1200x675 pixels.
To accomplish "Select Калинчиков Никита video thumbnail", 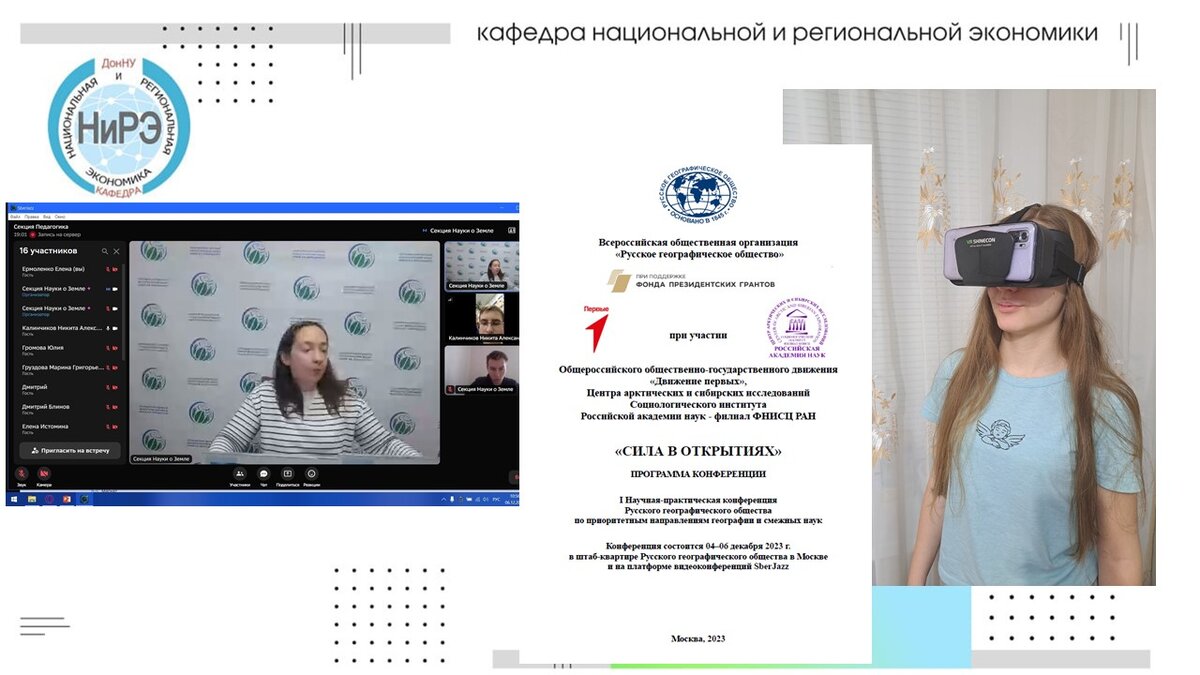I will click(x=482, y=318).
